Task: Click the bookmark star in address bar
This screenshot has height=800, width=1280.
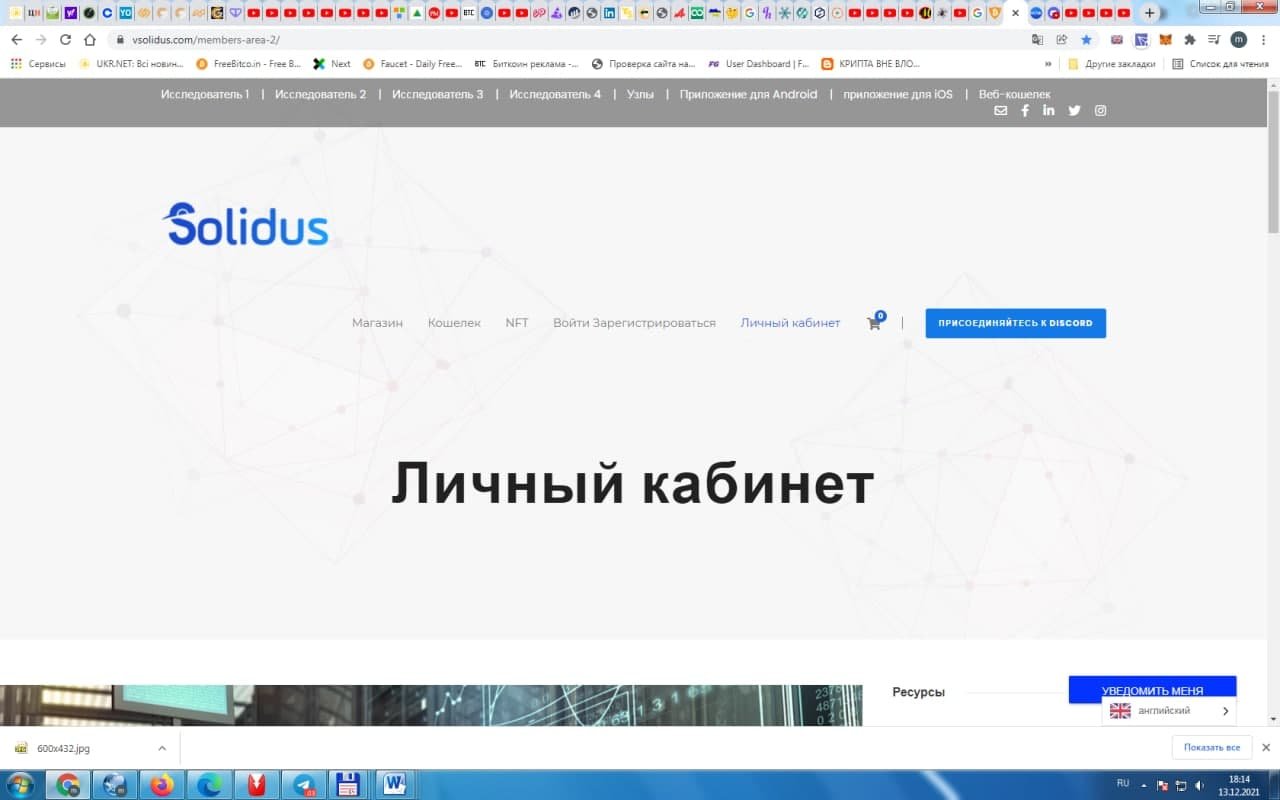Action: pos(1086,40)
